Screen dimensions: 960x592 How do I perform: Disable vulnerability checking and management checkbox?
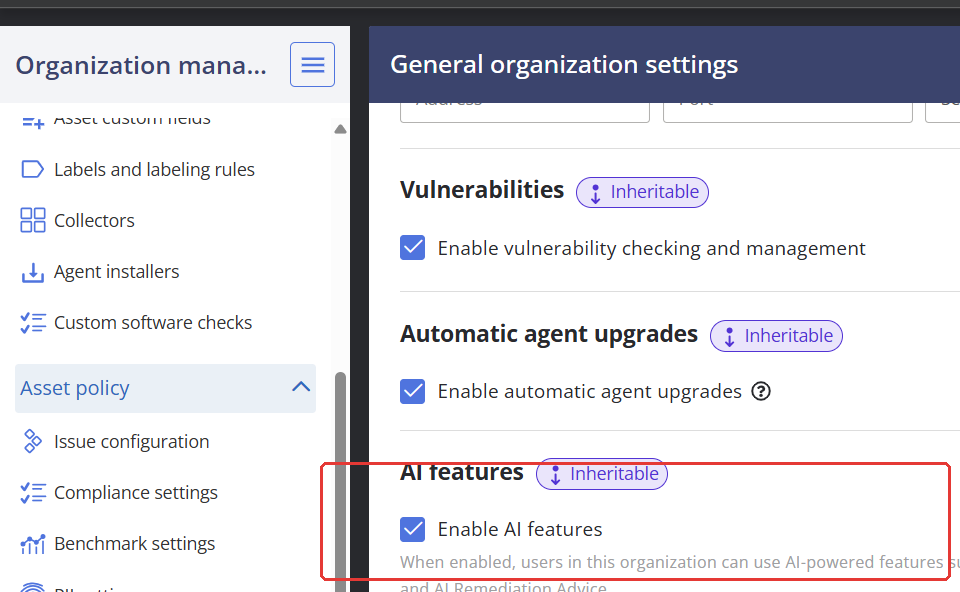click(413, 248)
